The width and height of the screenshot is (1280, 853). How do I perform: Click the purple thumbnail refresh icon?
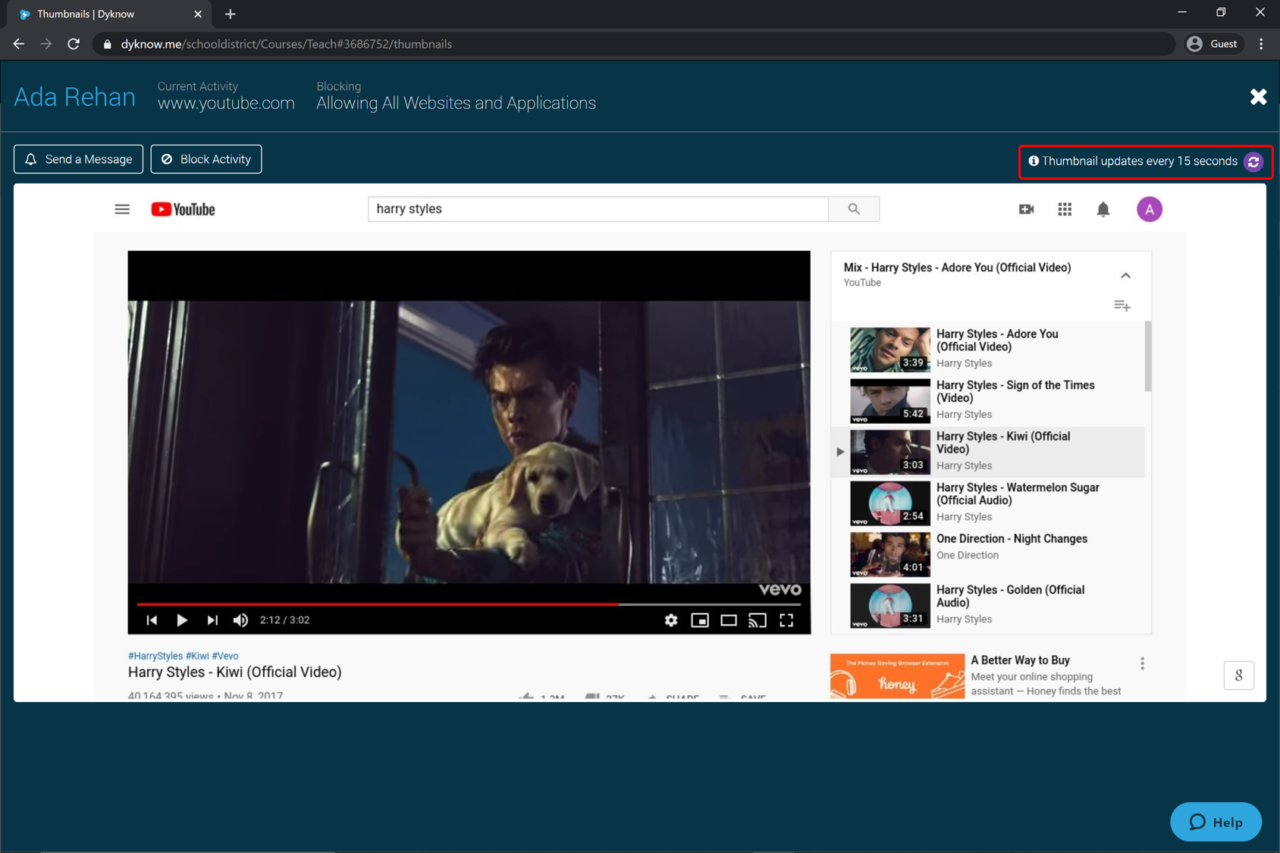pos(1253,161)
